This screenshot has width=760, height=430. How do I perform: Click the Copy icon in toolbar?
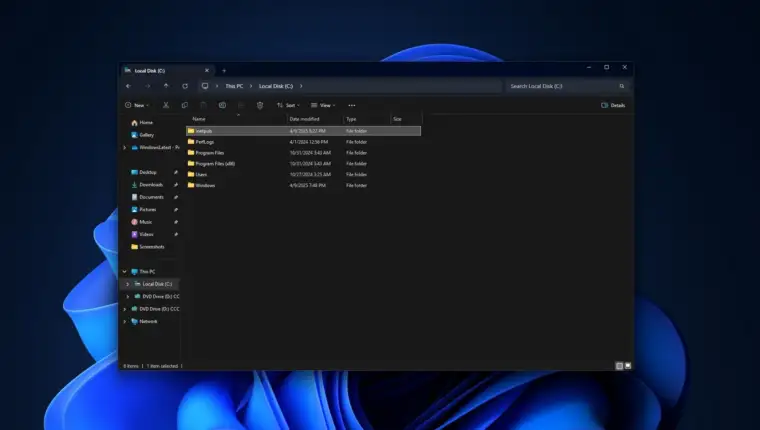point(185,105)
